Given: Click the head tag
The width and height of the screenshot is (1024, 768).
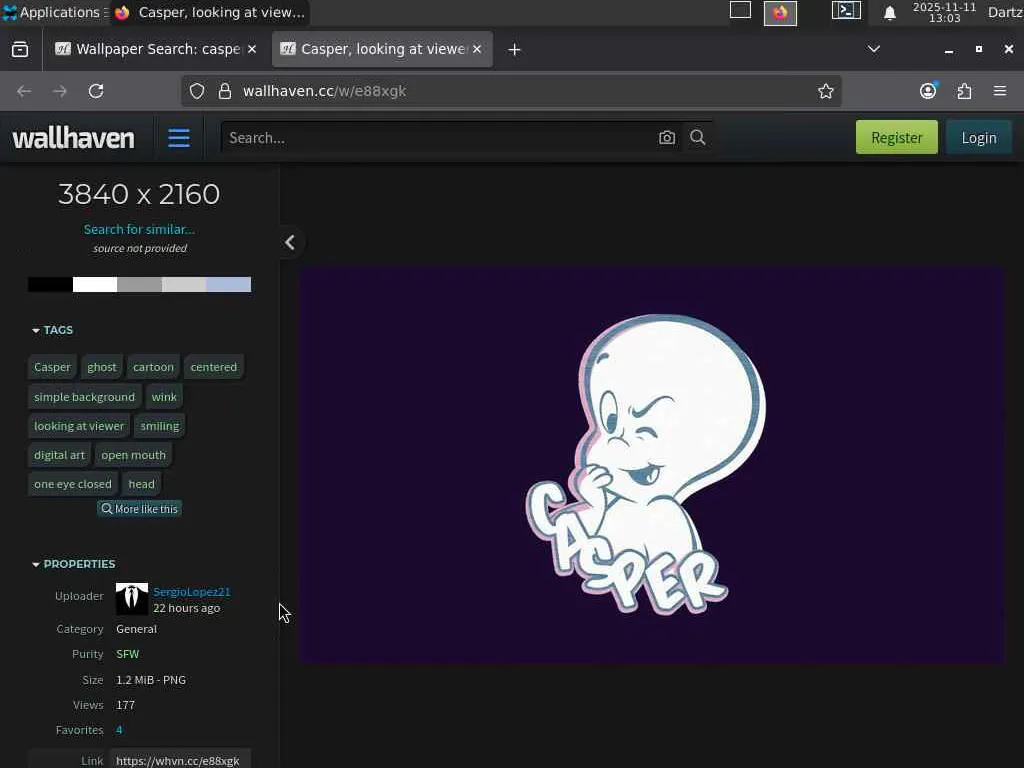Looking at the screenshot, I should point(142,484).
